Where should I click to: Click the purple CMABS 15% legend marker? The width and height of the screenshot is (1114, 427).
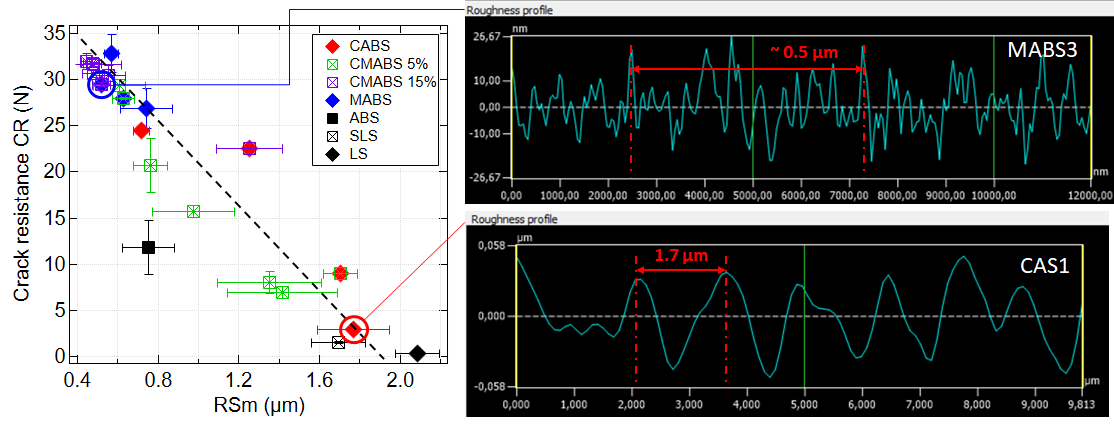tap(331, 82)
